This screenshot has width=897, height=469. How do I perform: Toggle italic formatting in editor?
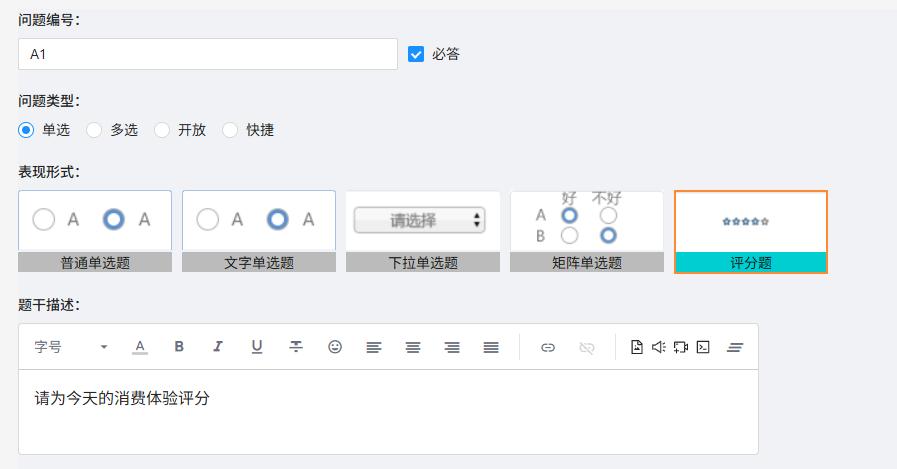(218, 347)
